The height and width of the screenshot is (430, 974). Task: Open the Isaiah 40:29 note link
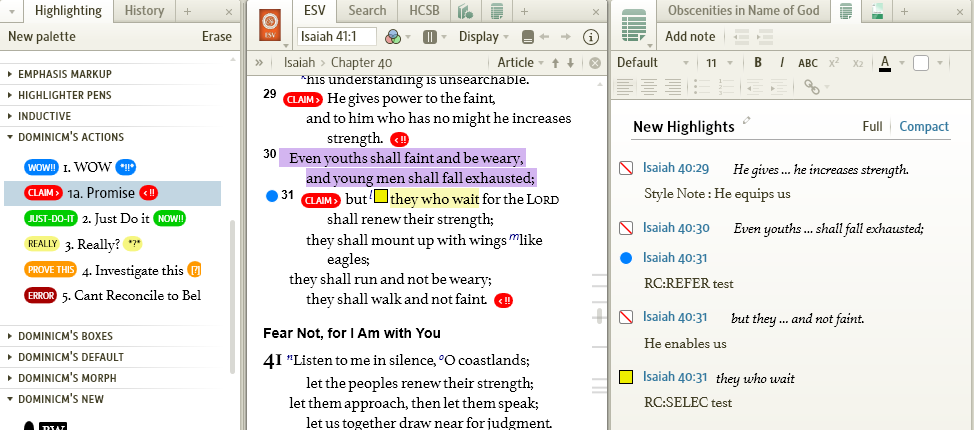[676, 168]
